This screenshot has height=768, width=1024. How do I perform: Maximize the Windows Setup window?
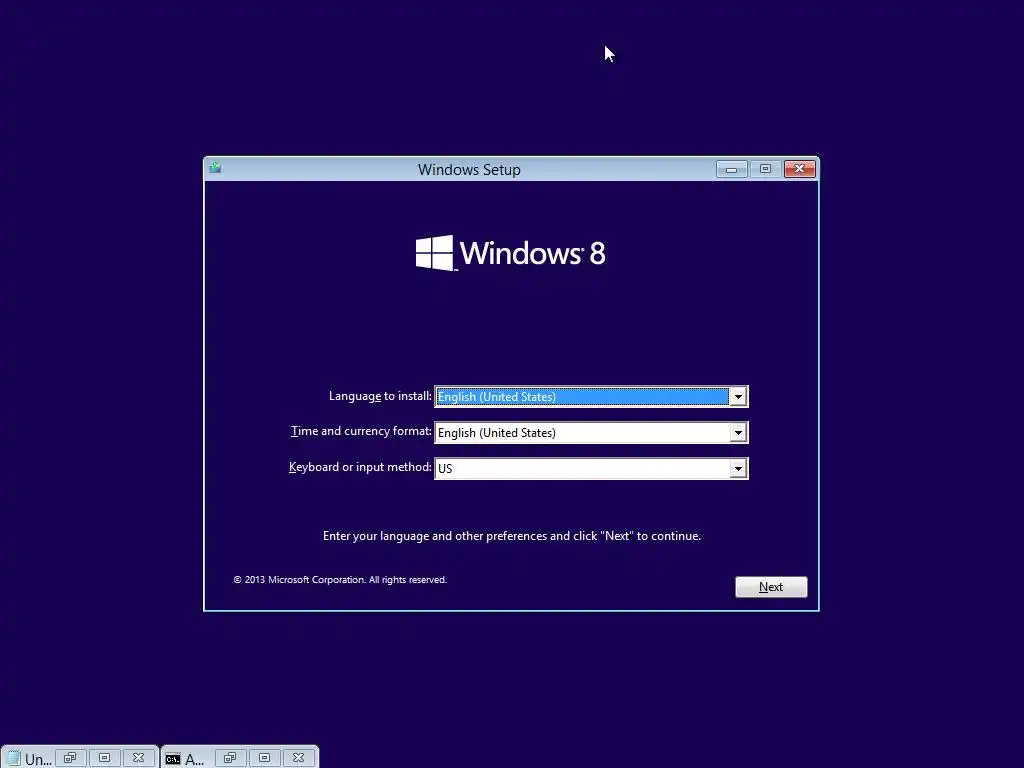coord(765,169)
